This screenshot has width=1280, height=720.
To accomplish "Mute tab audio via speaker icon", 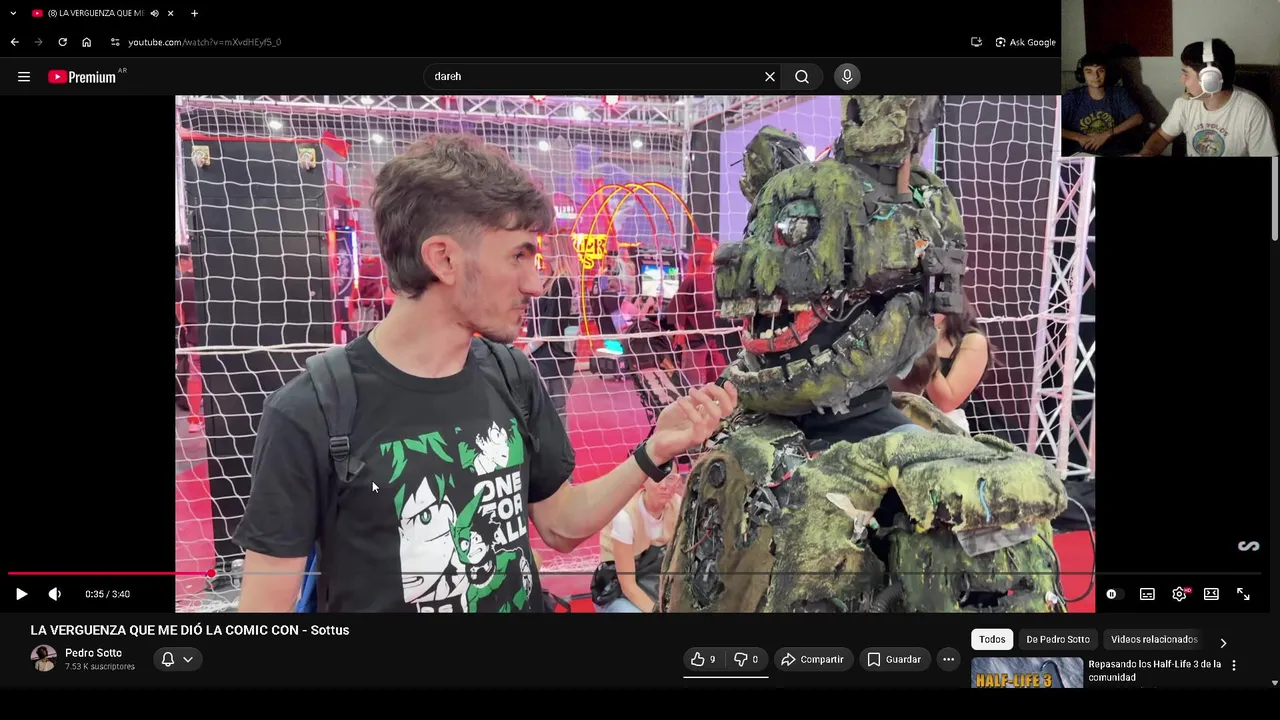I will (x=154, y=13).
